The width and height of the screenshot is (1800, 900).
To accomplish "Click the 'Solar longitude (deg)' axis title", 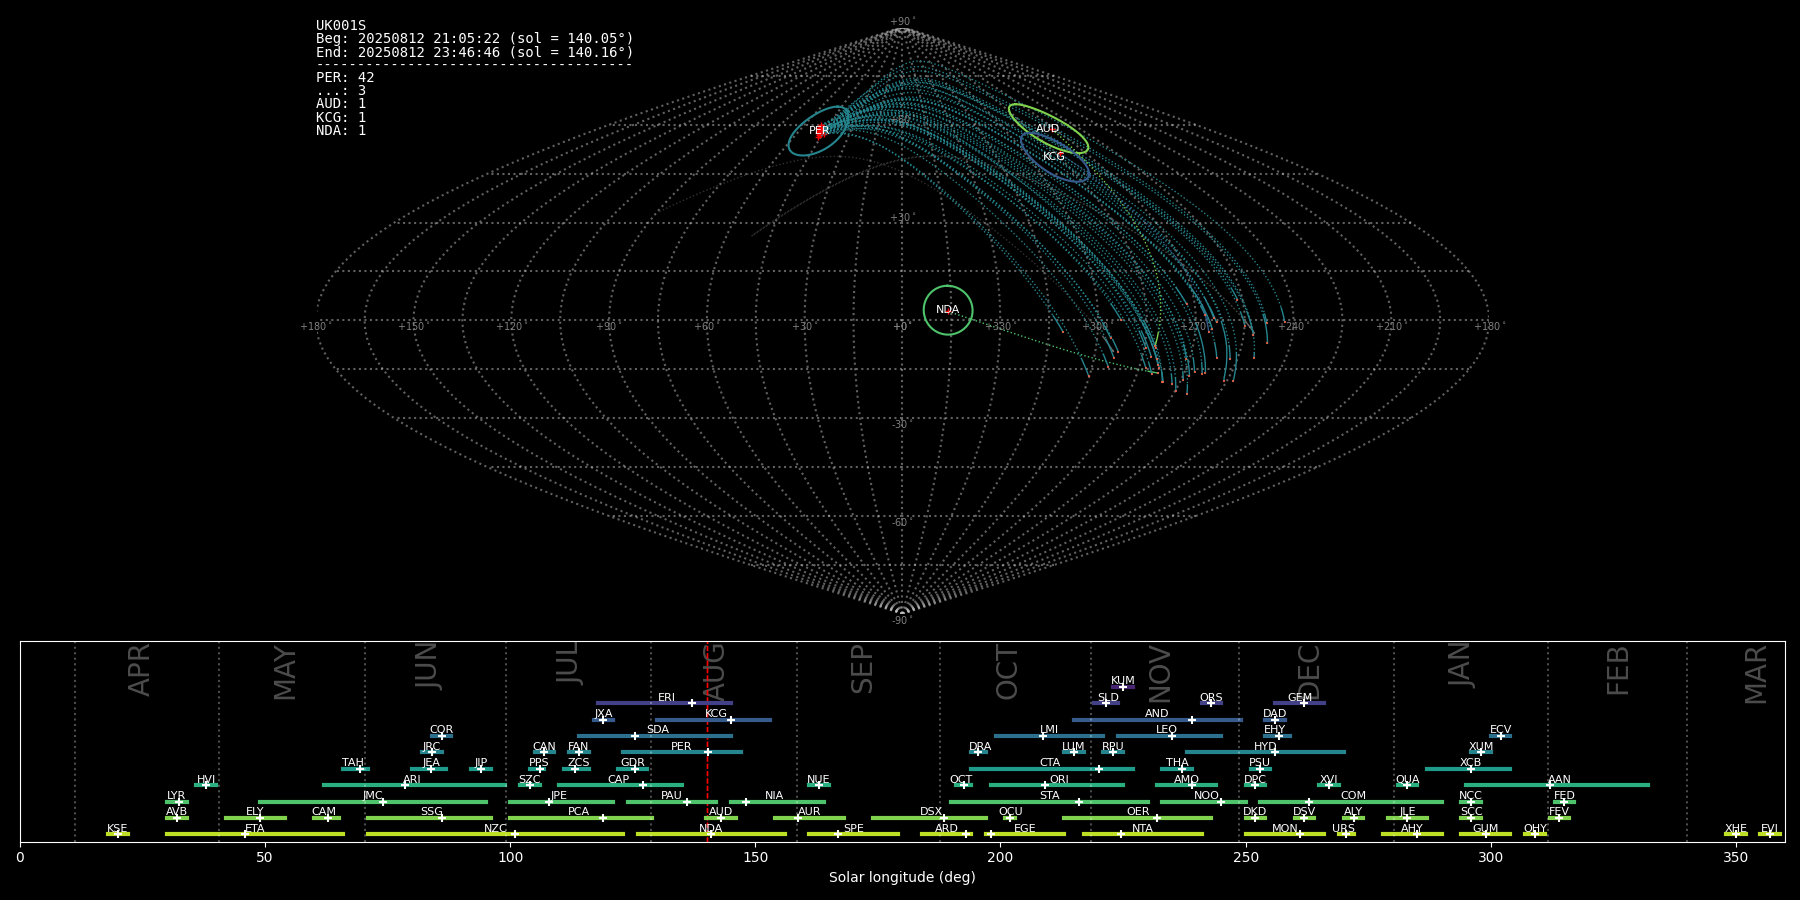I will click(x=902, y=877).
